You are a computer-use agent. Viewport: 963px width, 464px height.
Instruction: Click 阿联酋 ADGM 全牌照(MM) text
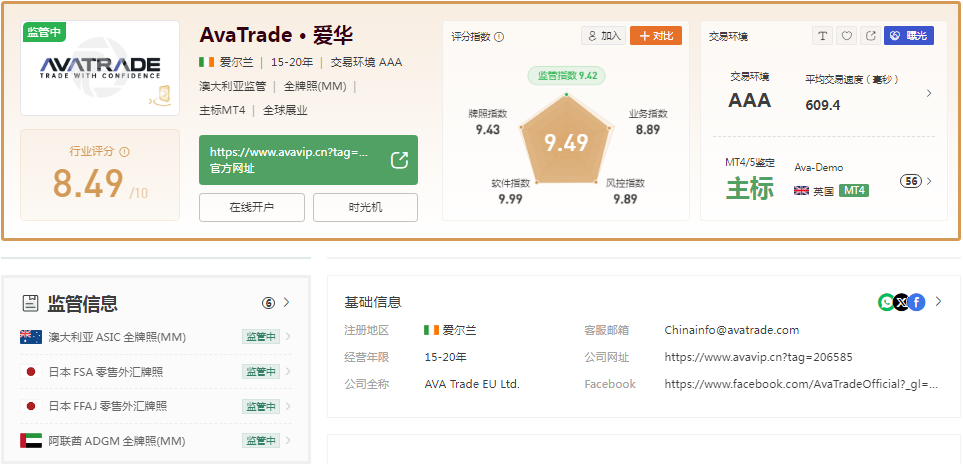coord(117,441)
